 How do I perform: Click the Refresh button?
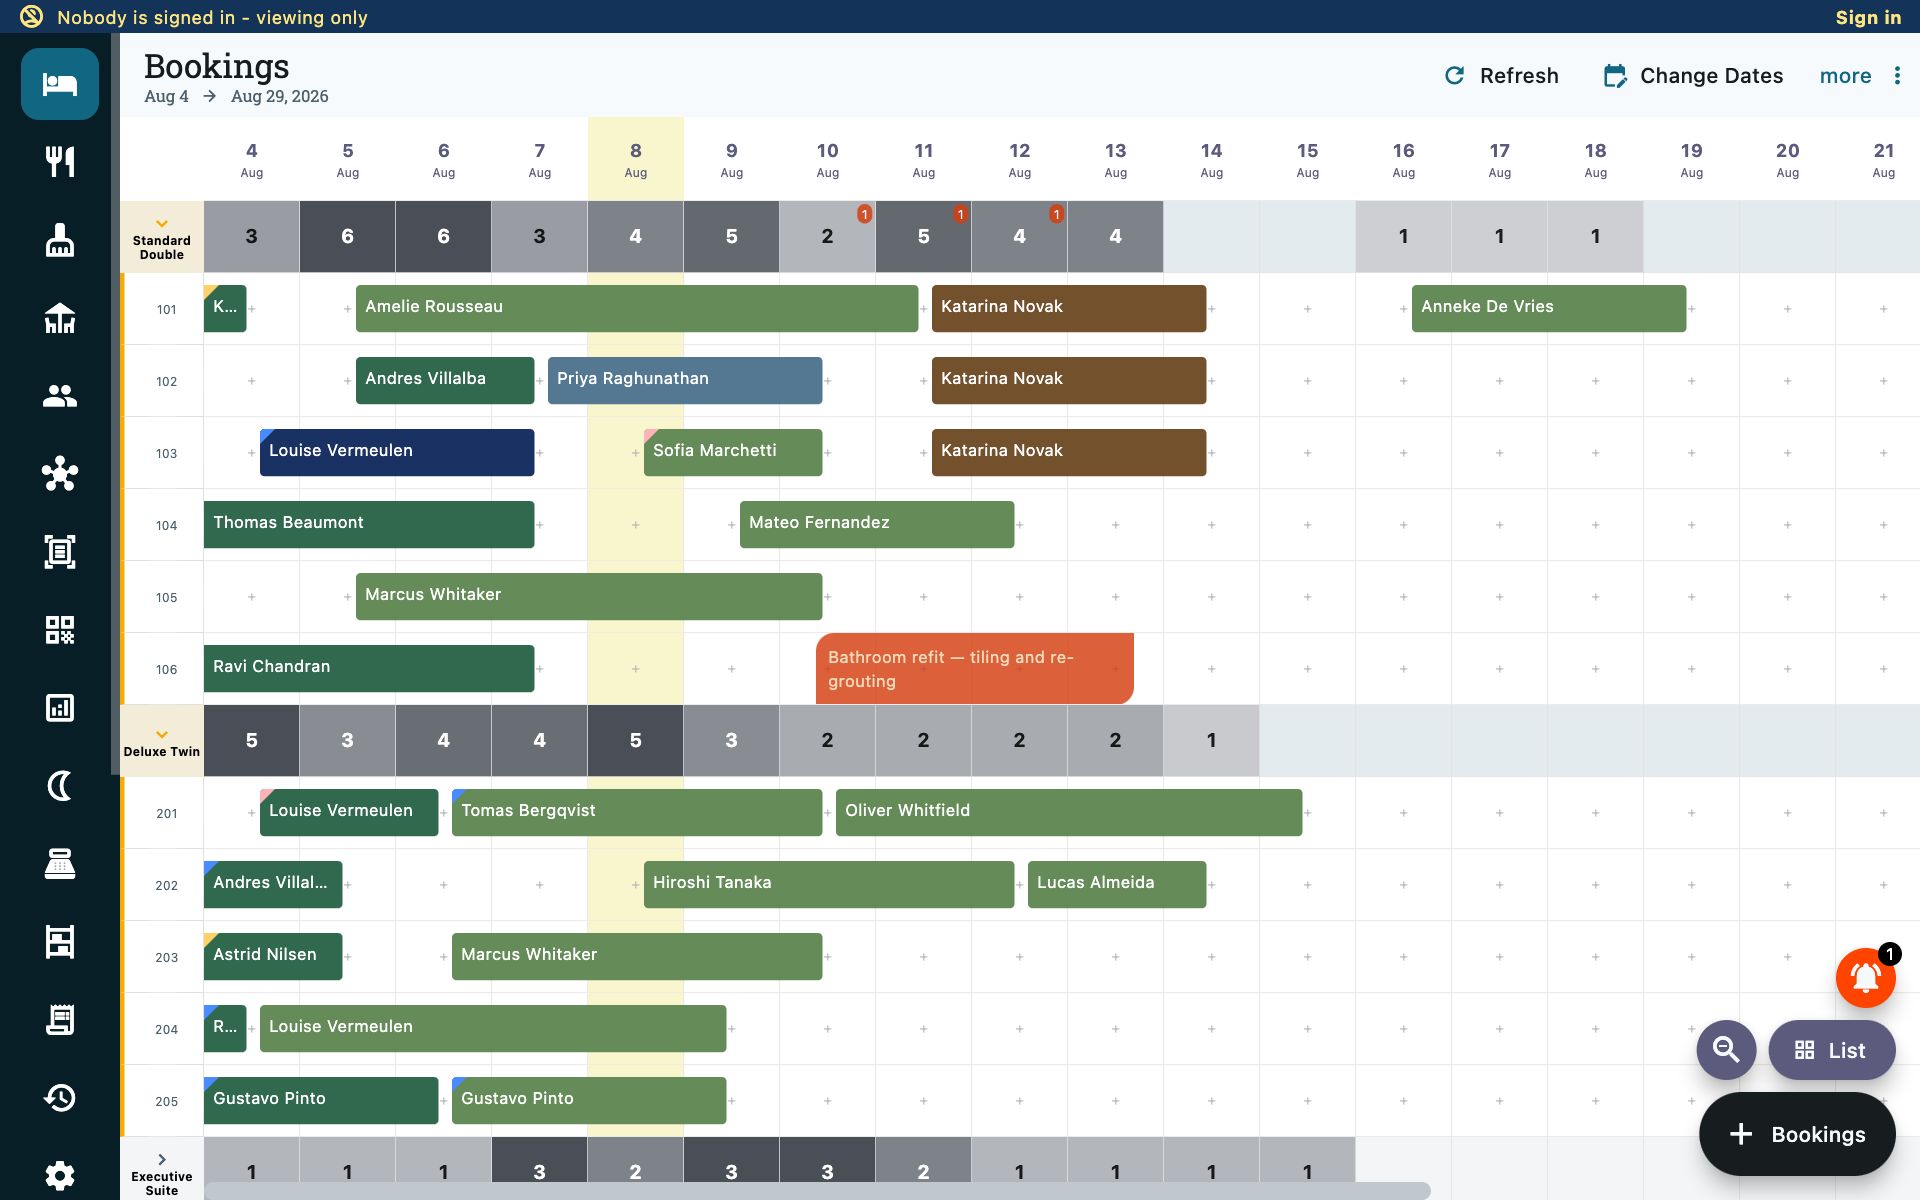point(1501,76)
